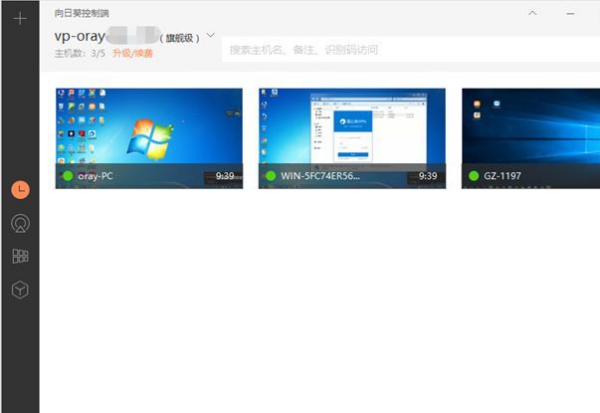Image resolution: width=600 pixels, height=413 pixels.
Task: Open the remote assist icon in sidebar
Action: tap(20, 223)
